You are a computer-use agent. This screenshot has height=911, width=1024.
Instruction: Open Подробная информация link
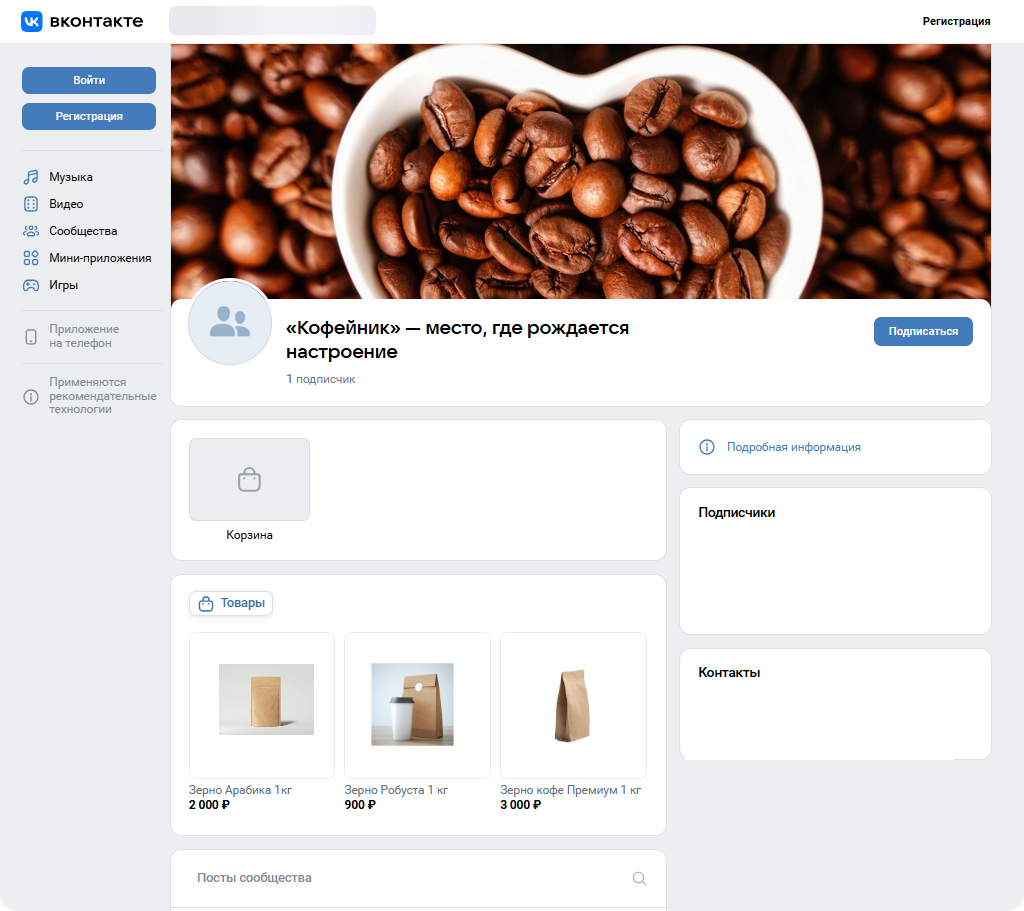point(793,447)
